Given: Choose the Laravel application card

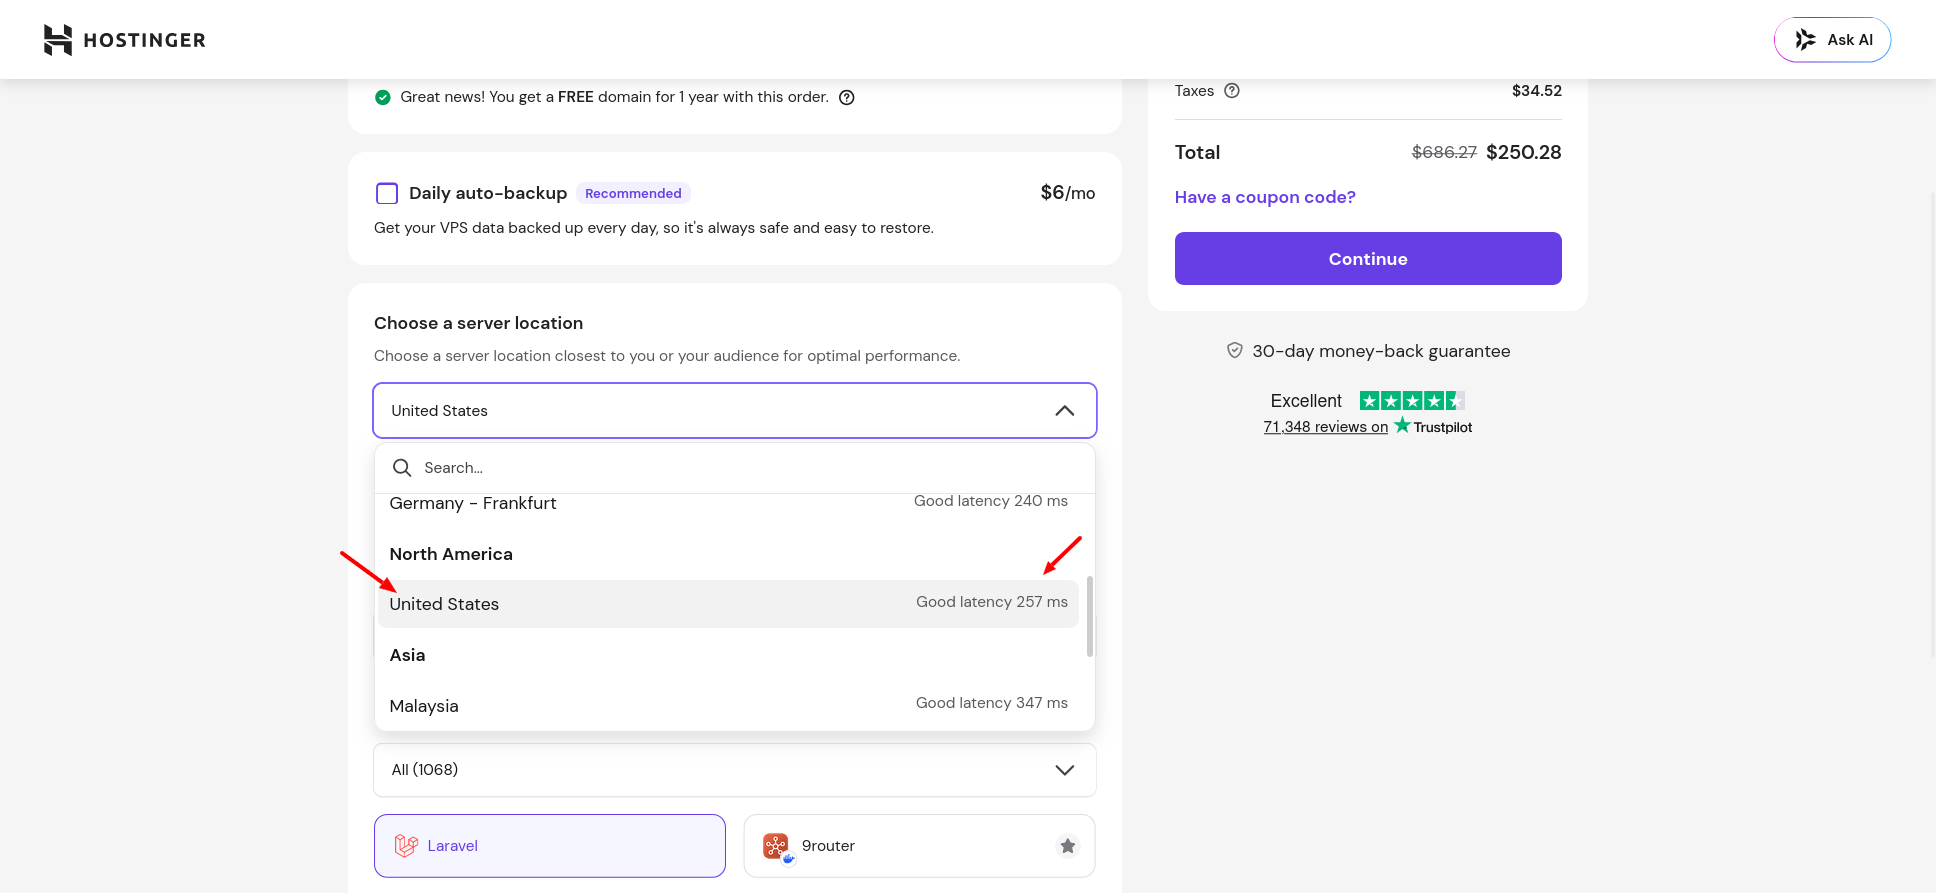Looking at the screenshot, I should coord(550,846).
